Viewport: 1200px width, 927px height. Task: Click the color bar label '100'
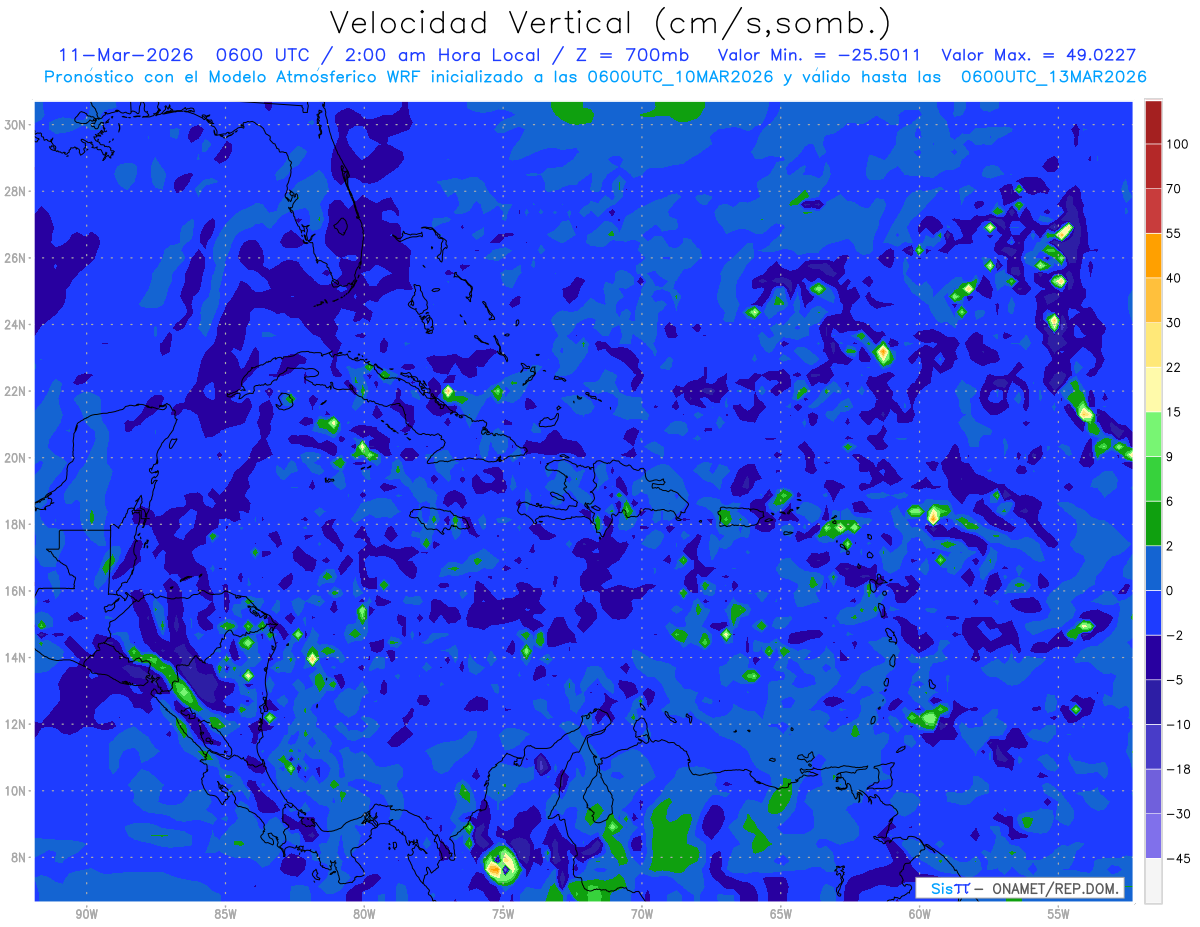1177,145
